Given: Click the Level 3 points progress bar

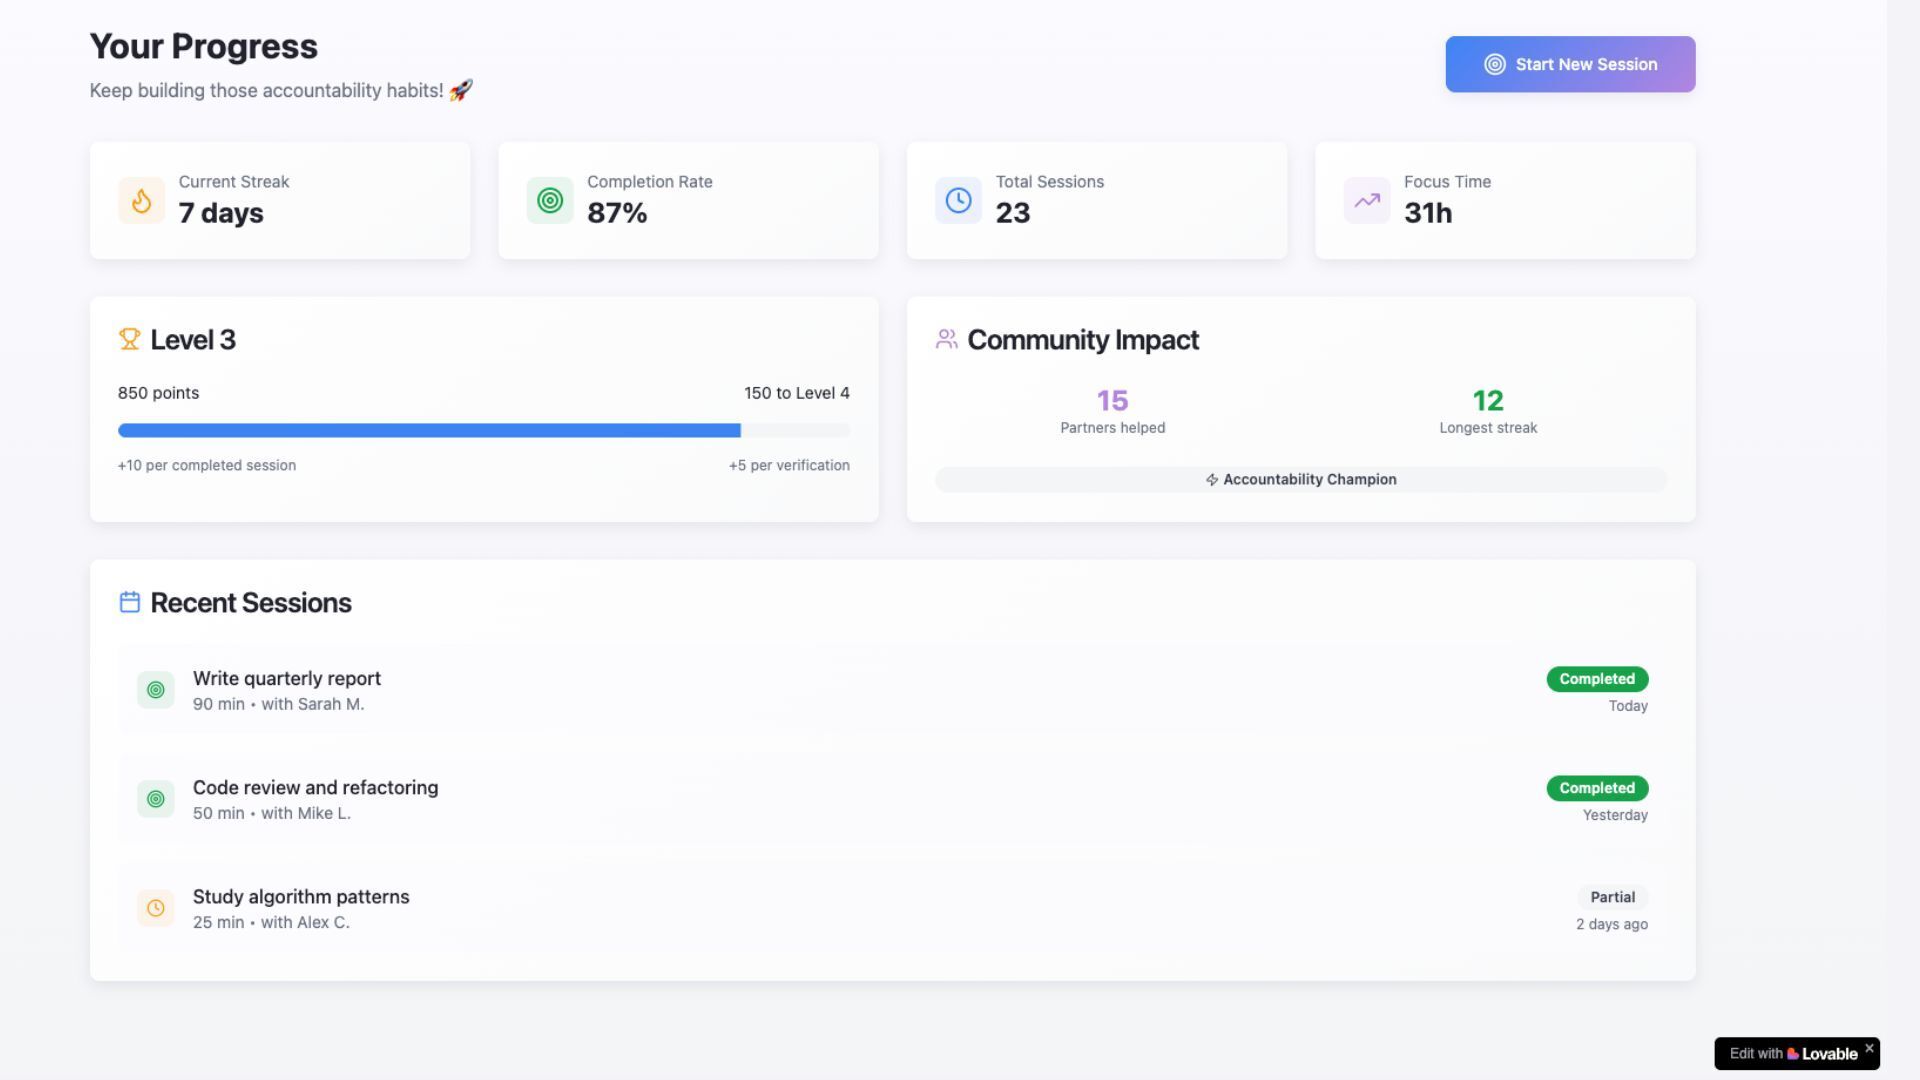Looking at the screenshot, I should point(484,431).
